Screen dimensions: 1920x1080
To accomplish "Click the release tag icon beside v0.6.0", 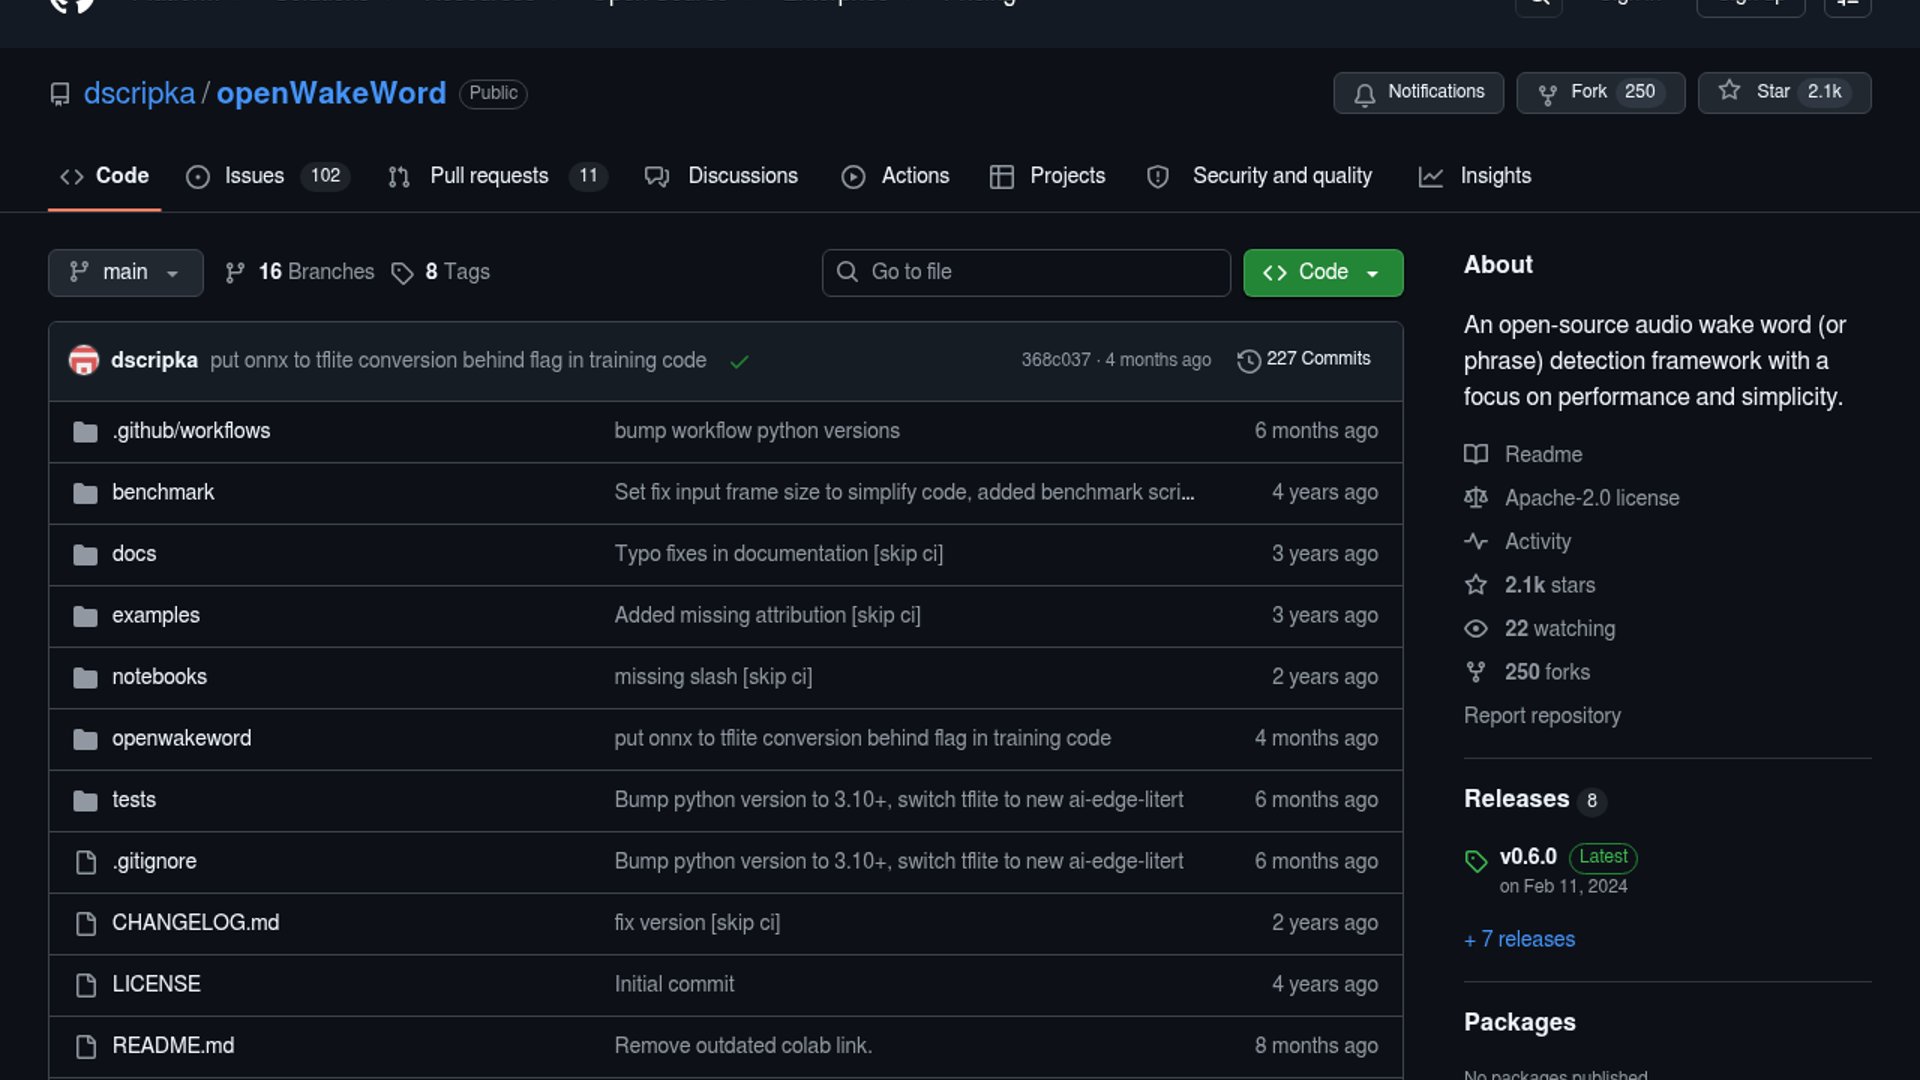I will [1476, 860].
